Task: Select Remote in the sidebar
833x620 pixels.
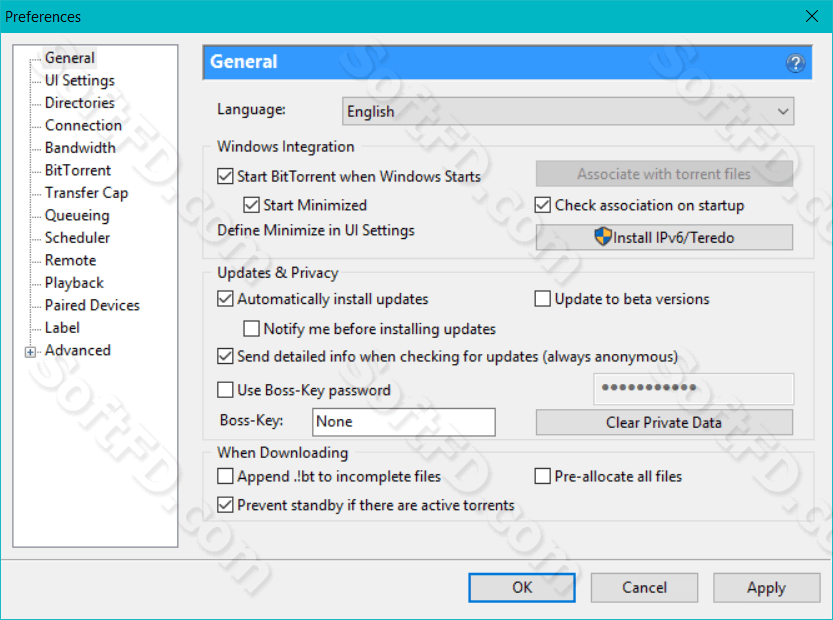Action: [71, 260]
